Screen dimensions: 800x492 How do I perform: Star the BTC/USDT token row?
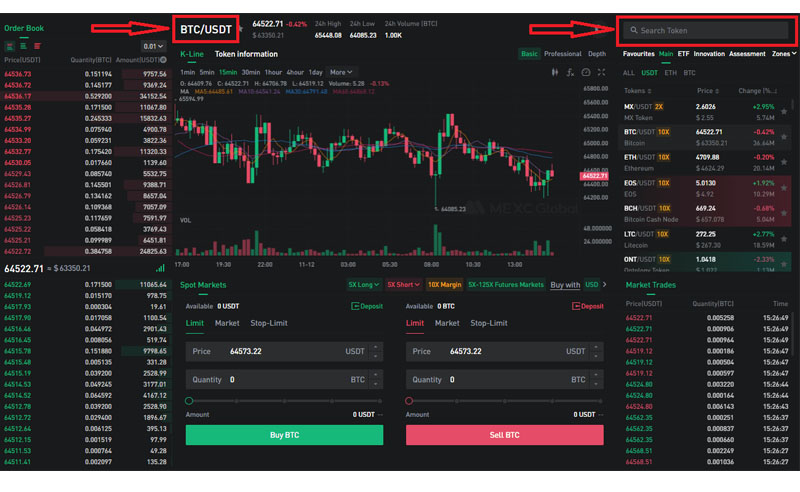[784, 137]
